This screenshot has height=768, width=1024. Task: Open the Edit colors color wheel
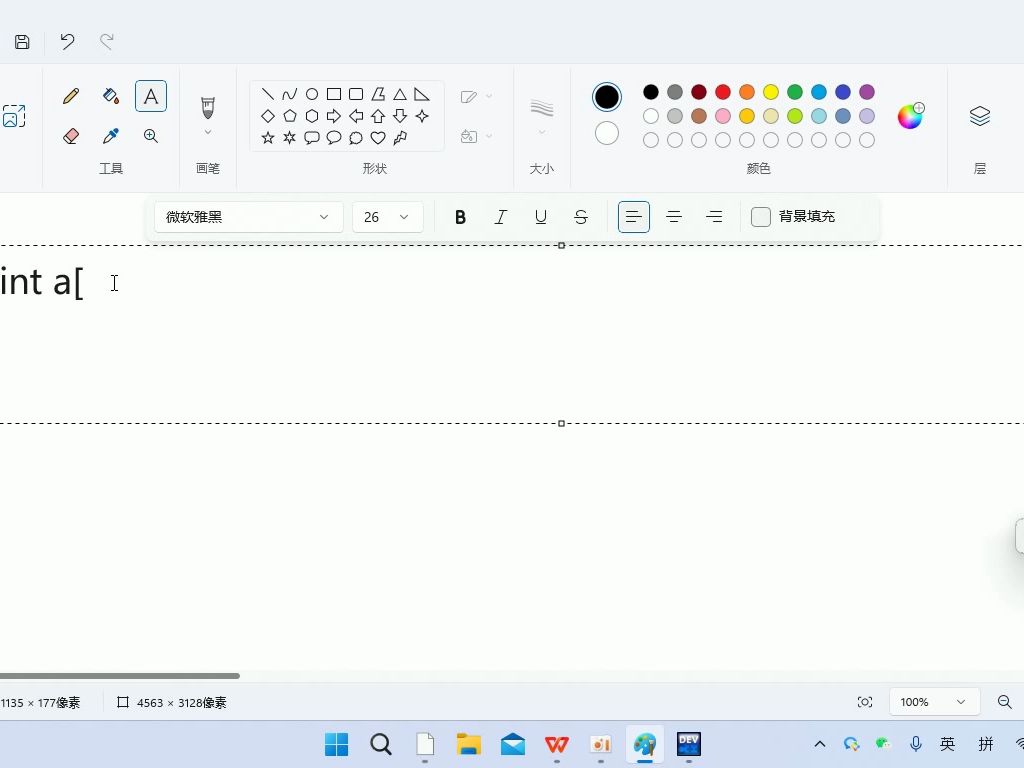(x=909, y=116)
